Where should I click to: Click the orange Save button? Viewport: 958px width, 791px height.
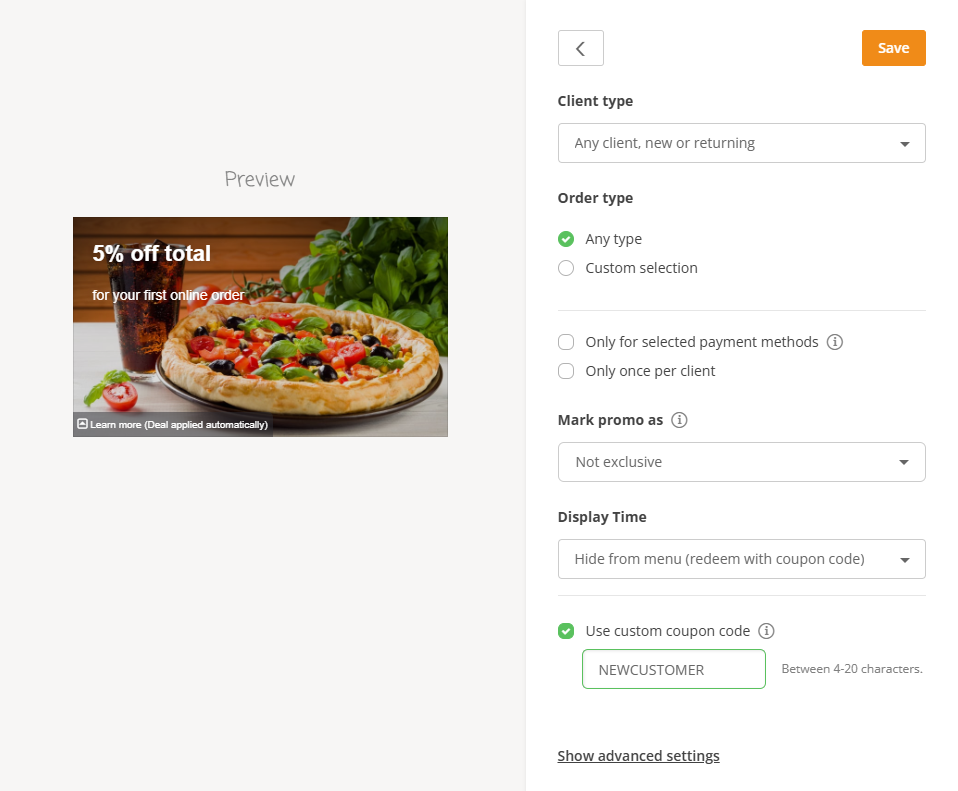pyautogui.click(x=893, y=48)
